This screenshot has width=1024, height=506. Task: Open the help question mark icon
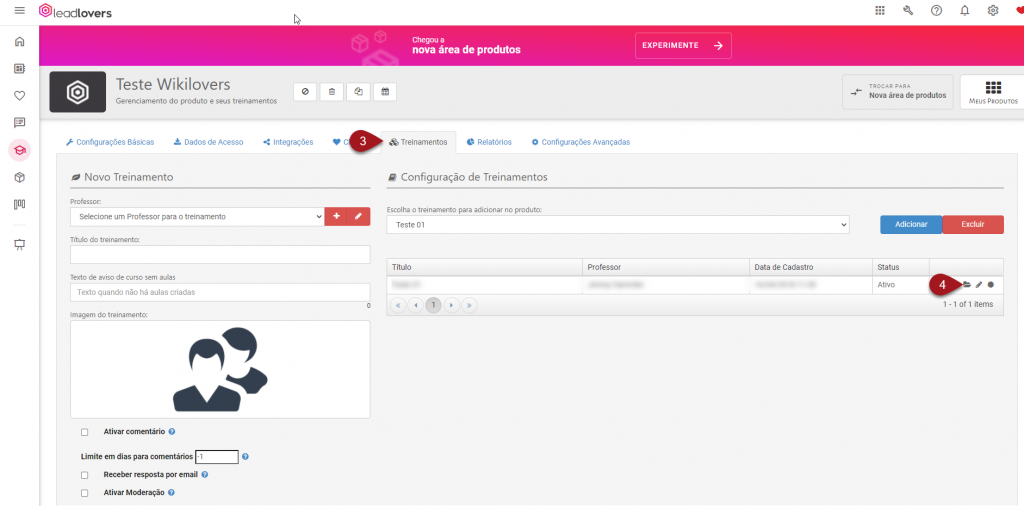(936, 11)
